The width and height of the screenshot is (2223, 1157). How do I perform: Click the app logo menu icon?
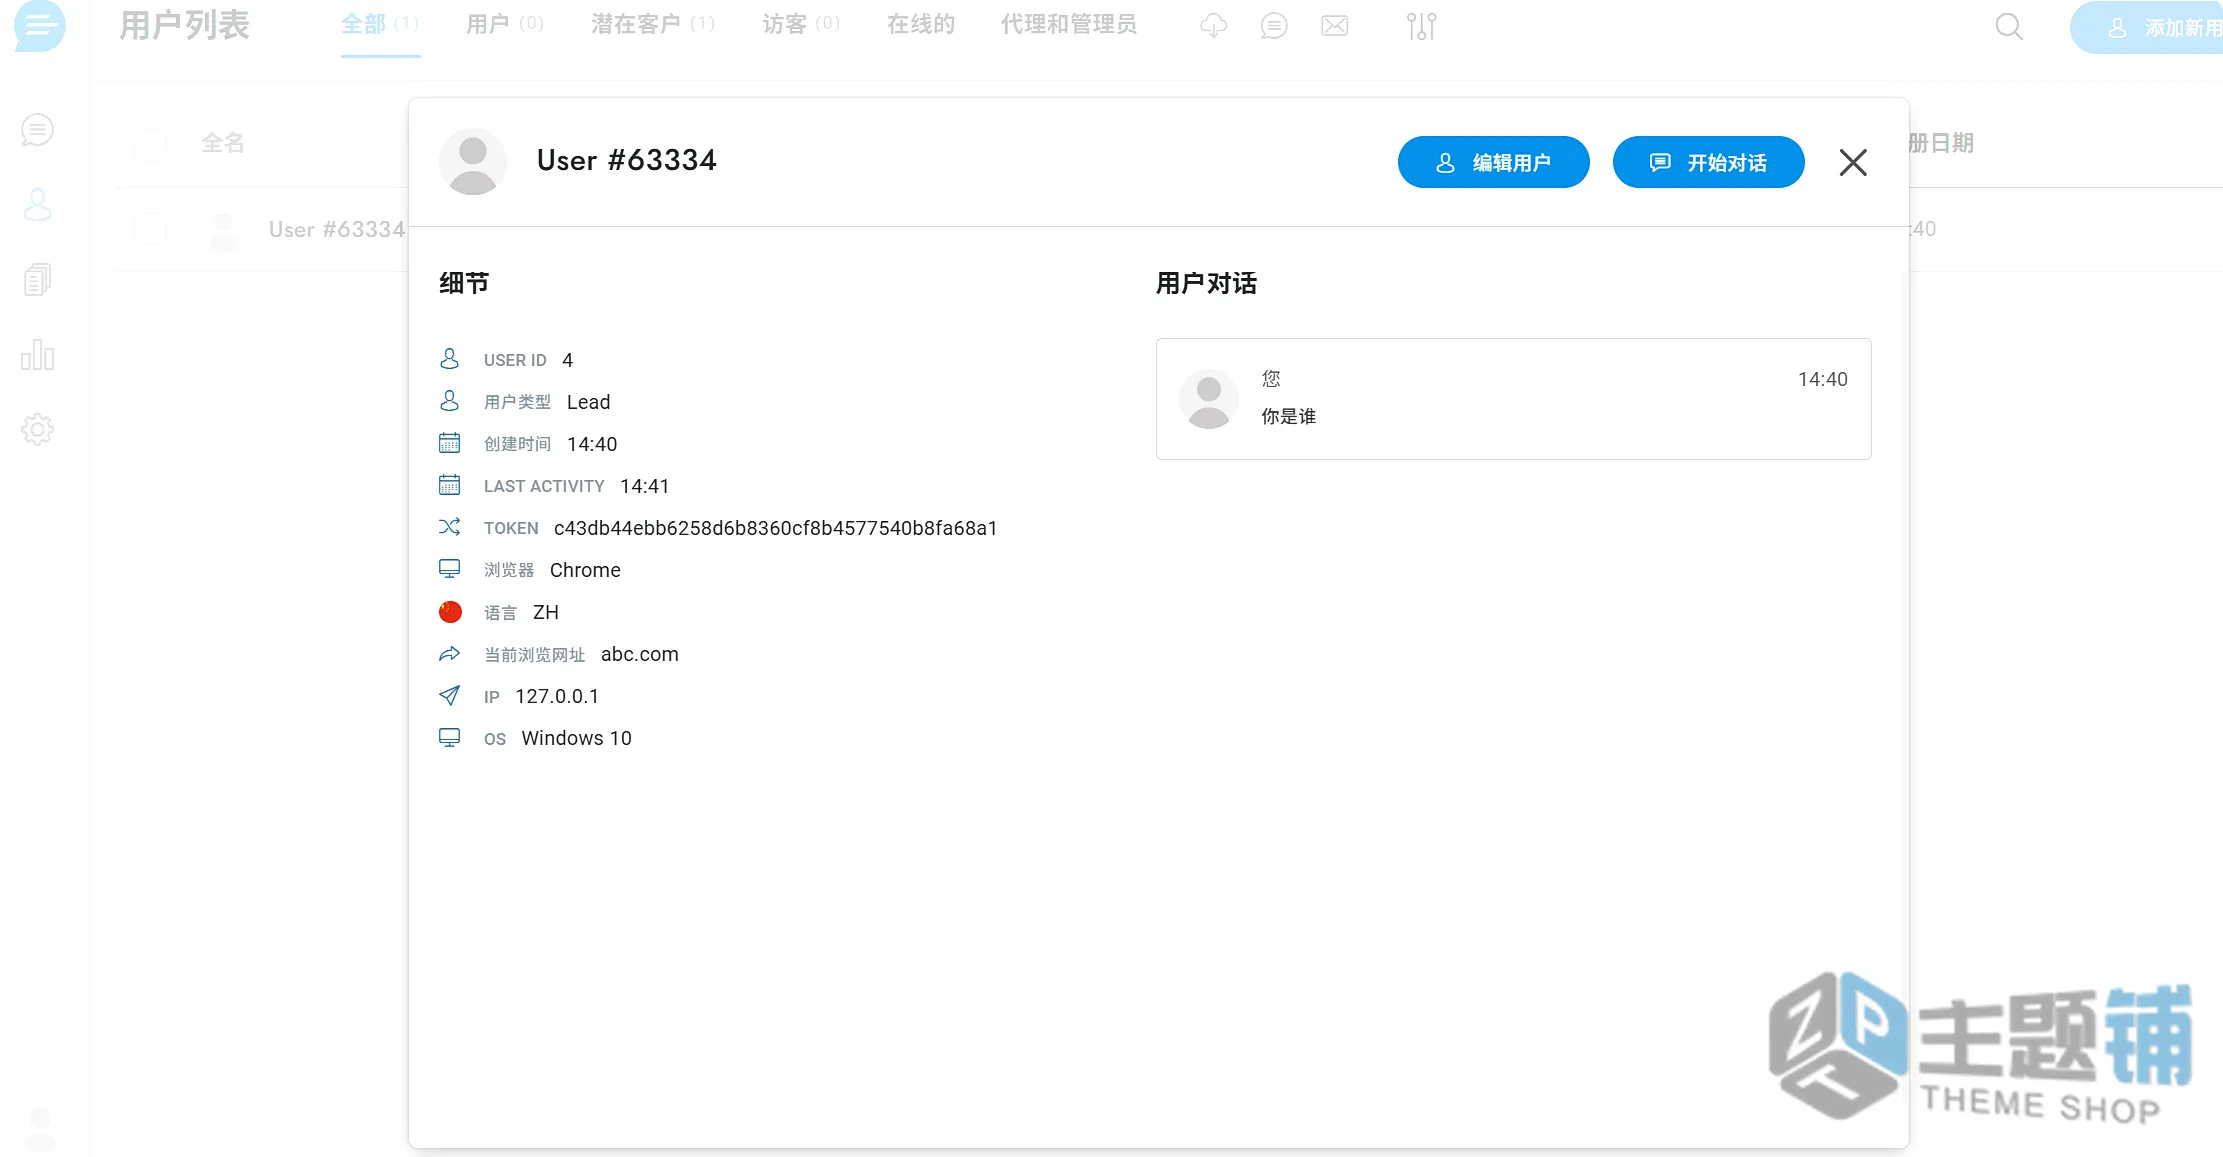point(40,24)
